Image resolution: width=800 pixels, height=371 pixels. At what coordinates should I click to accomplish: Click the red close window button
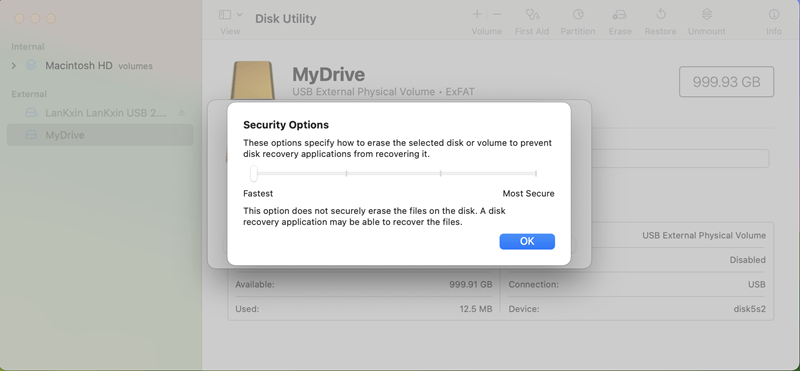(x=19, y=18)
